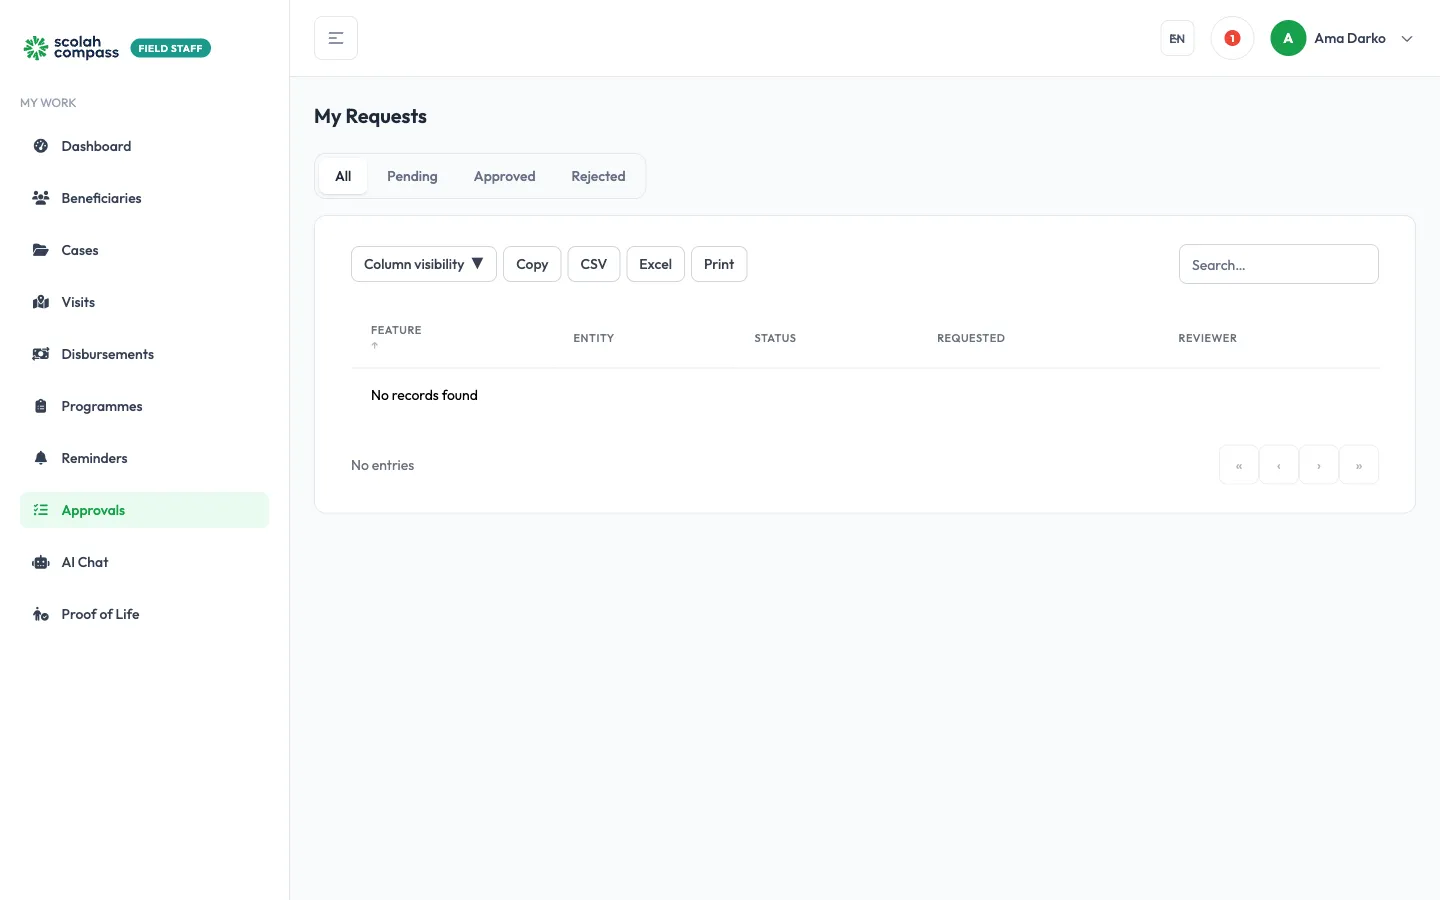This screenshot has width=1440, height=900.
Task: Sort by the Status column header
Action: tap(775, 338)
